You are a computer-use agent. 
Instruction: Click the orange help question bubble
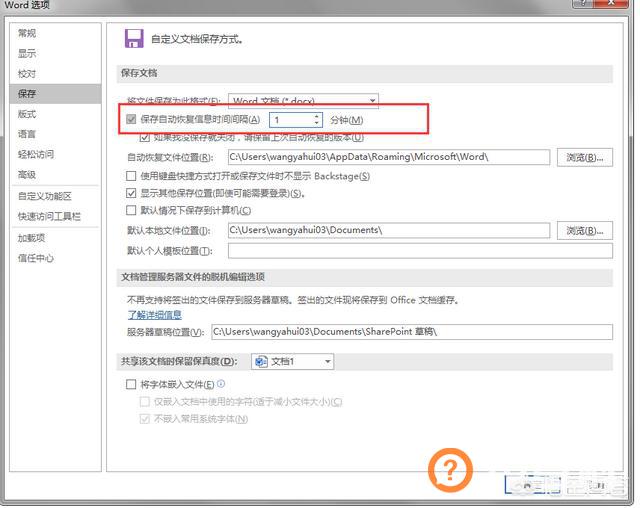[x=450, y=470]
